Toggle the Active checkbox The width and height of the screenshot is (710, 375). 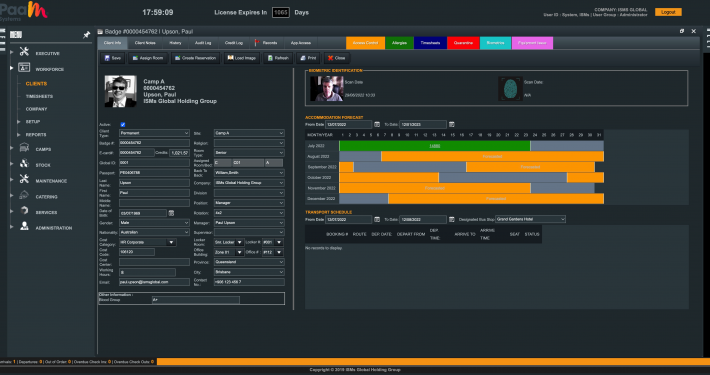point(123,125)
